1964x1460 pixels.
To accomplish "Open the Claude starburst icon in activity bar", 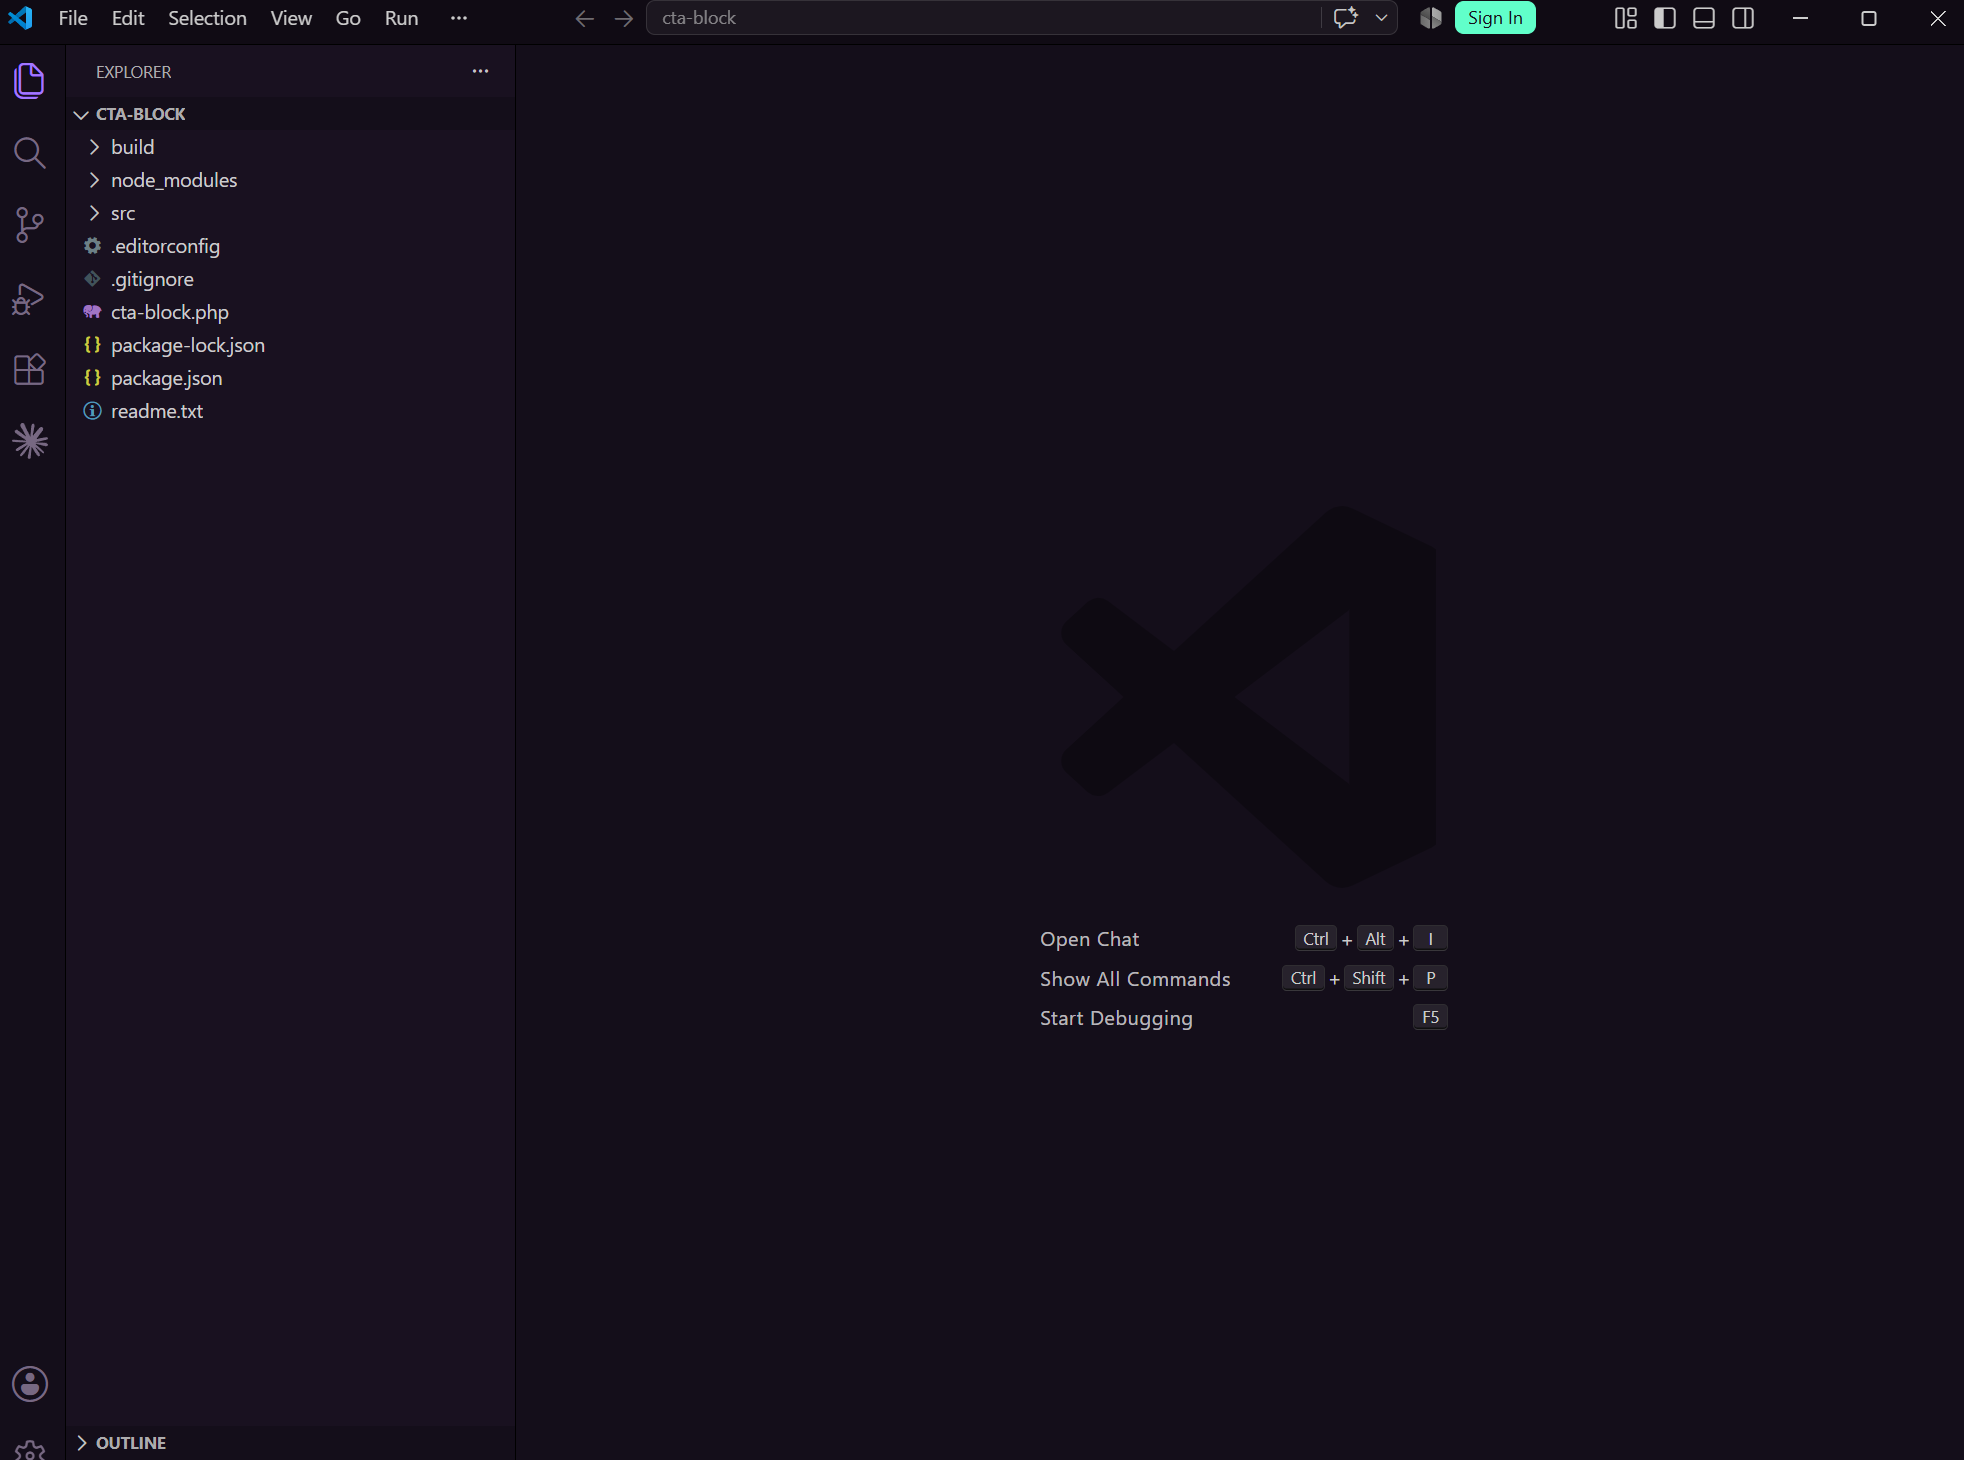I will click(30, 441).
